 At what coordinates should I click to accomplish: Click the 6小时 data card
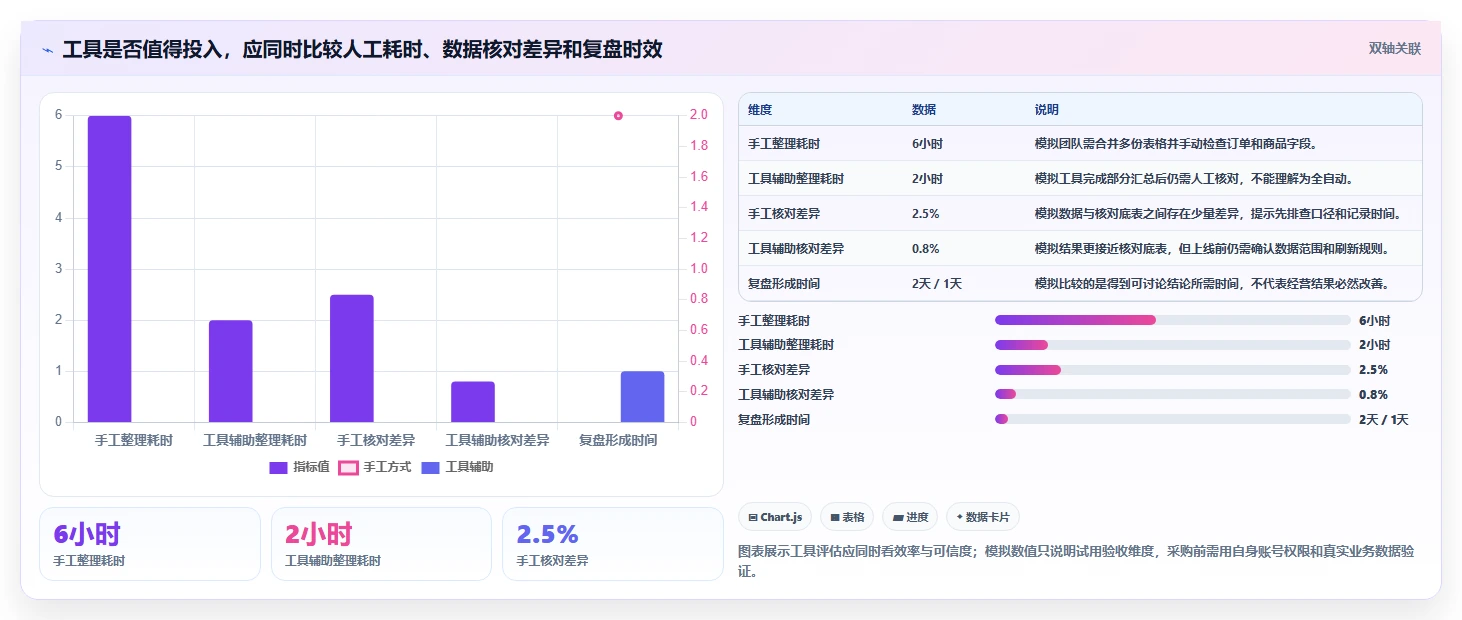150,544
